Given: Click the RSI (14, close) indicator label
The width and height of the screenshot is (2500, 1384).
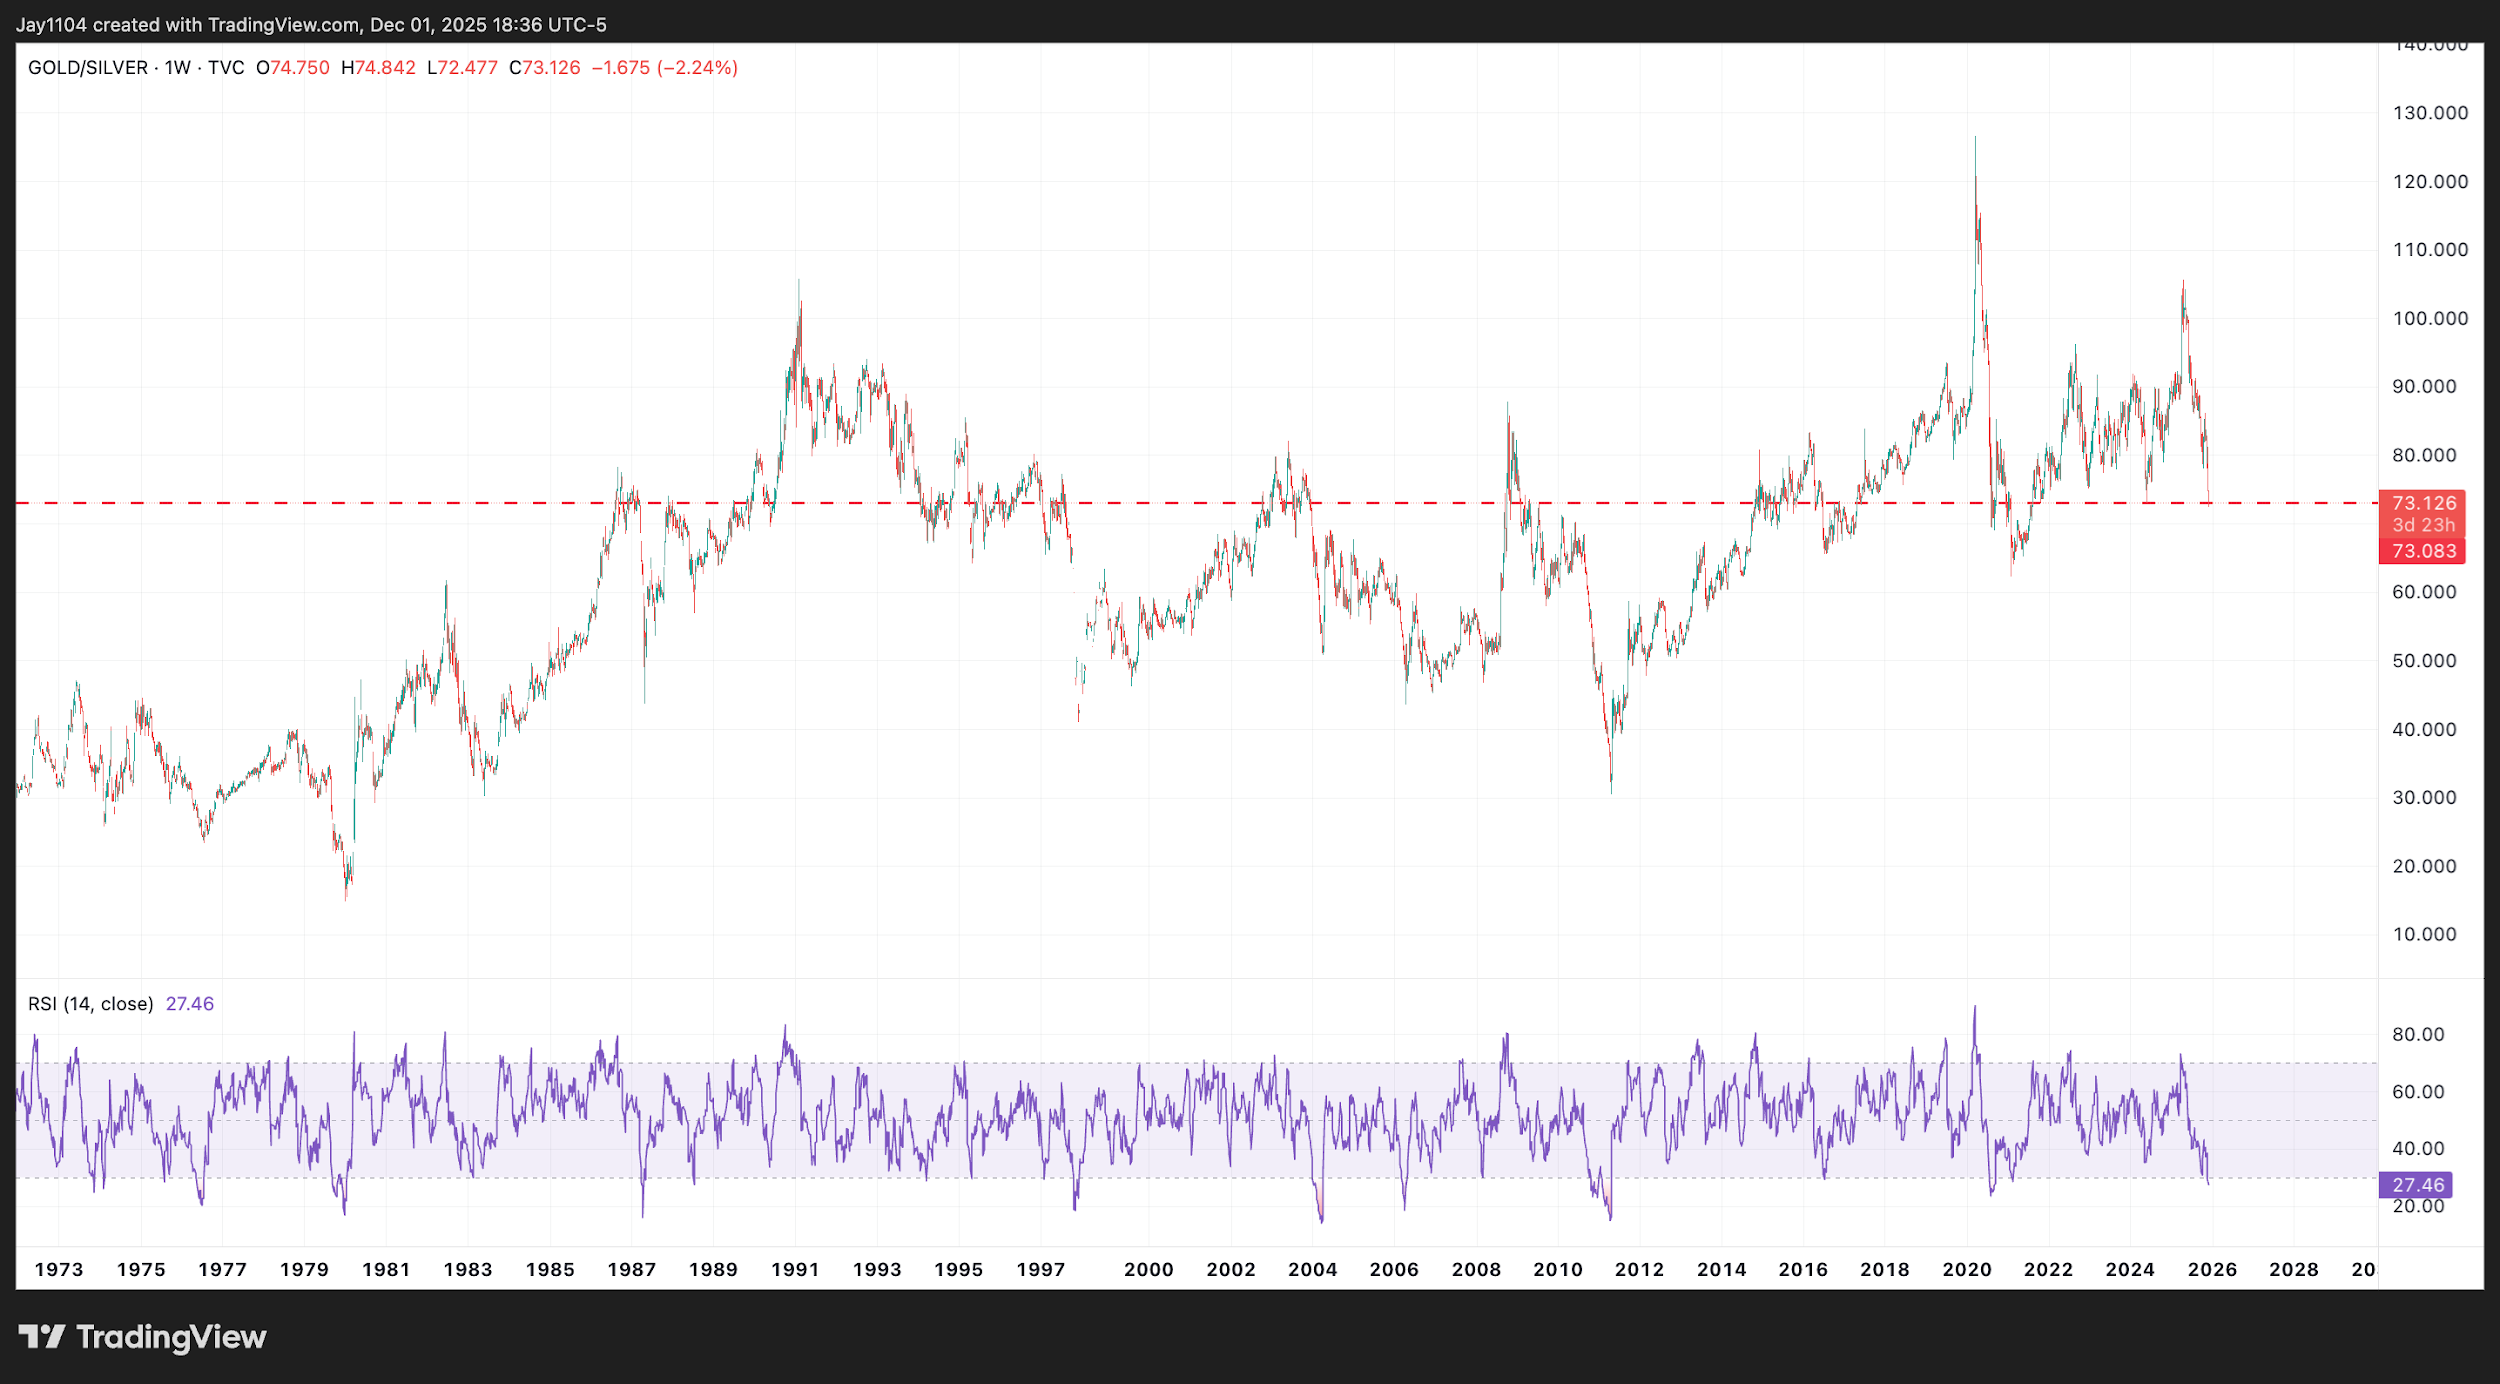Looking at the screenshot, I should (91, 1004).
